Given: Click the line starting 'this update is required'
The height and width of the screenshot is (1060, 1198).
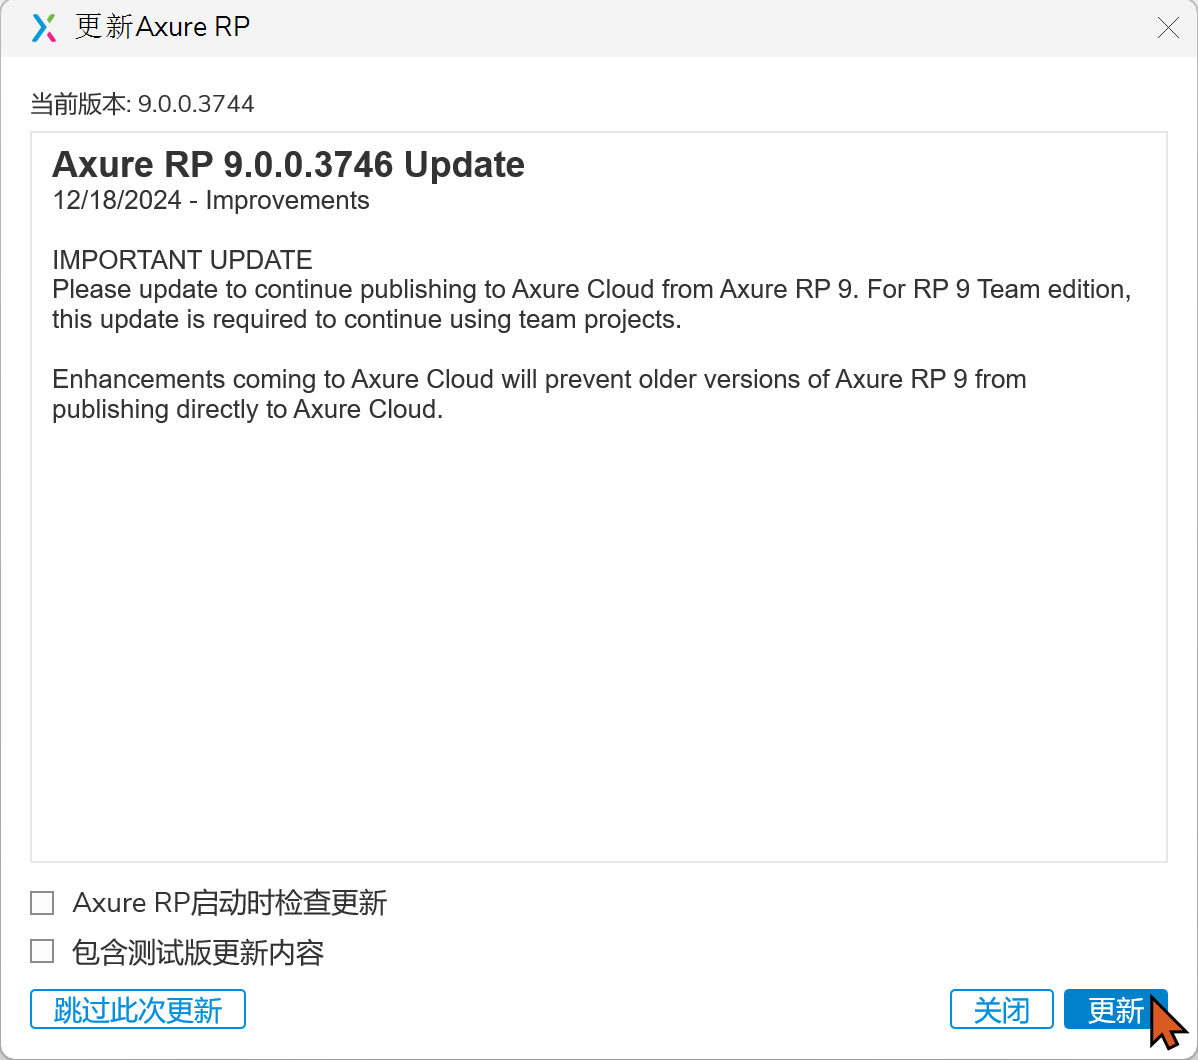Looking at the screenshot, I should (366, 320).
